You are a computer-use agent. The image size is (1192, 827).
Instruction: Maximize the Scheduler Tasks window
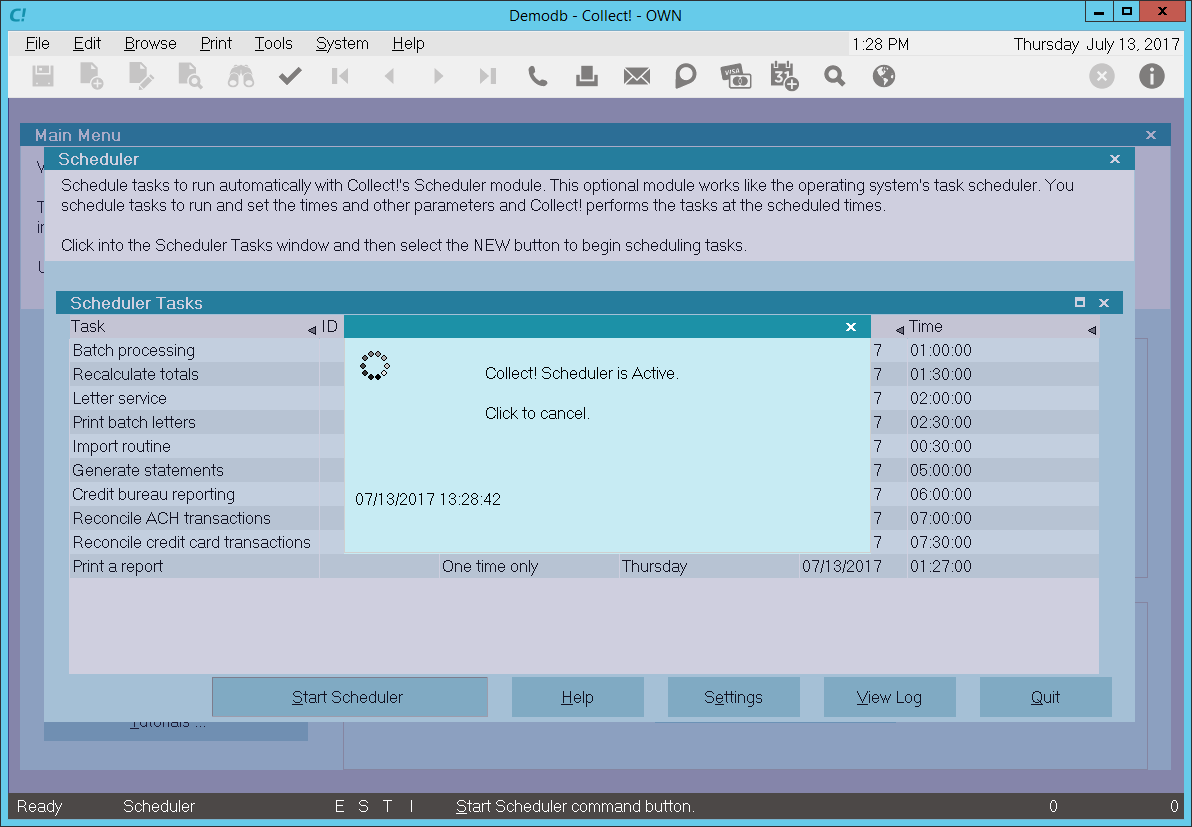1079,303
